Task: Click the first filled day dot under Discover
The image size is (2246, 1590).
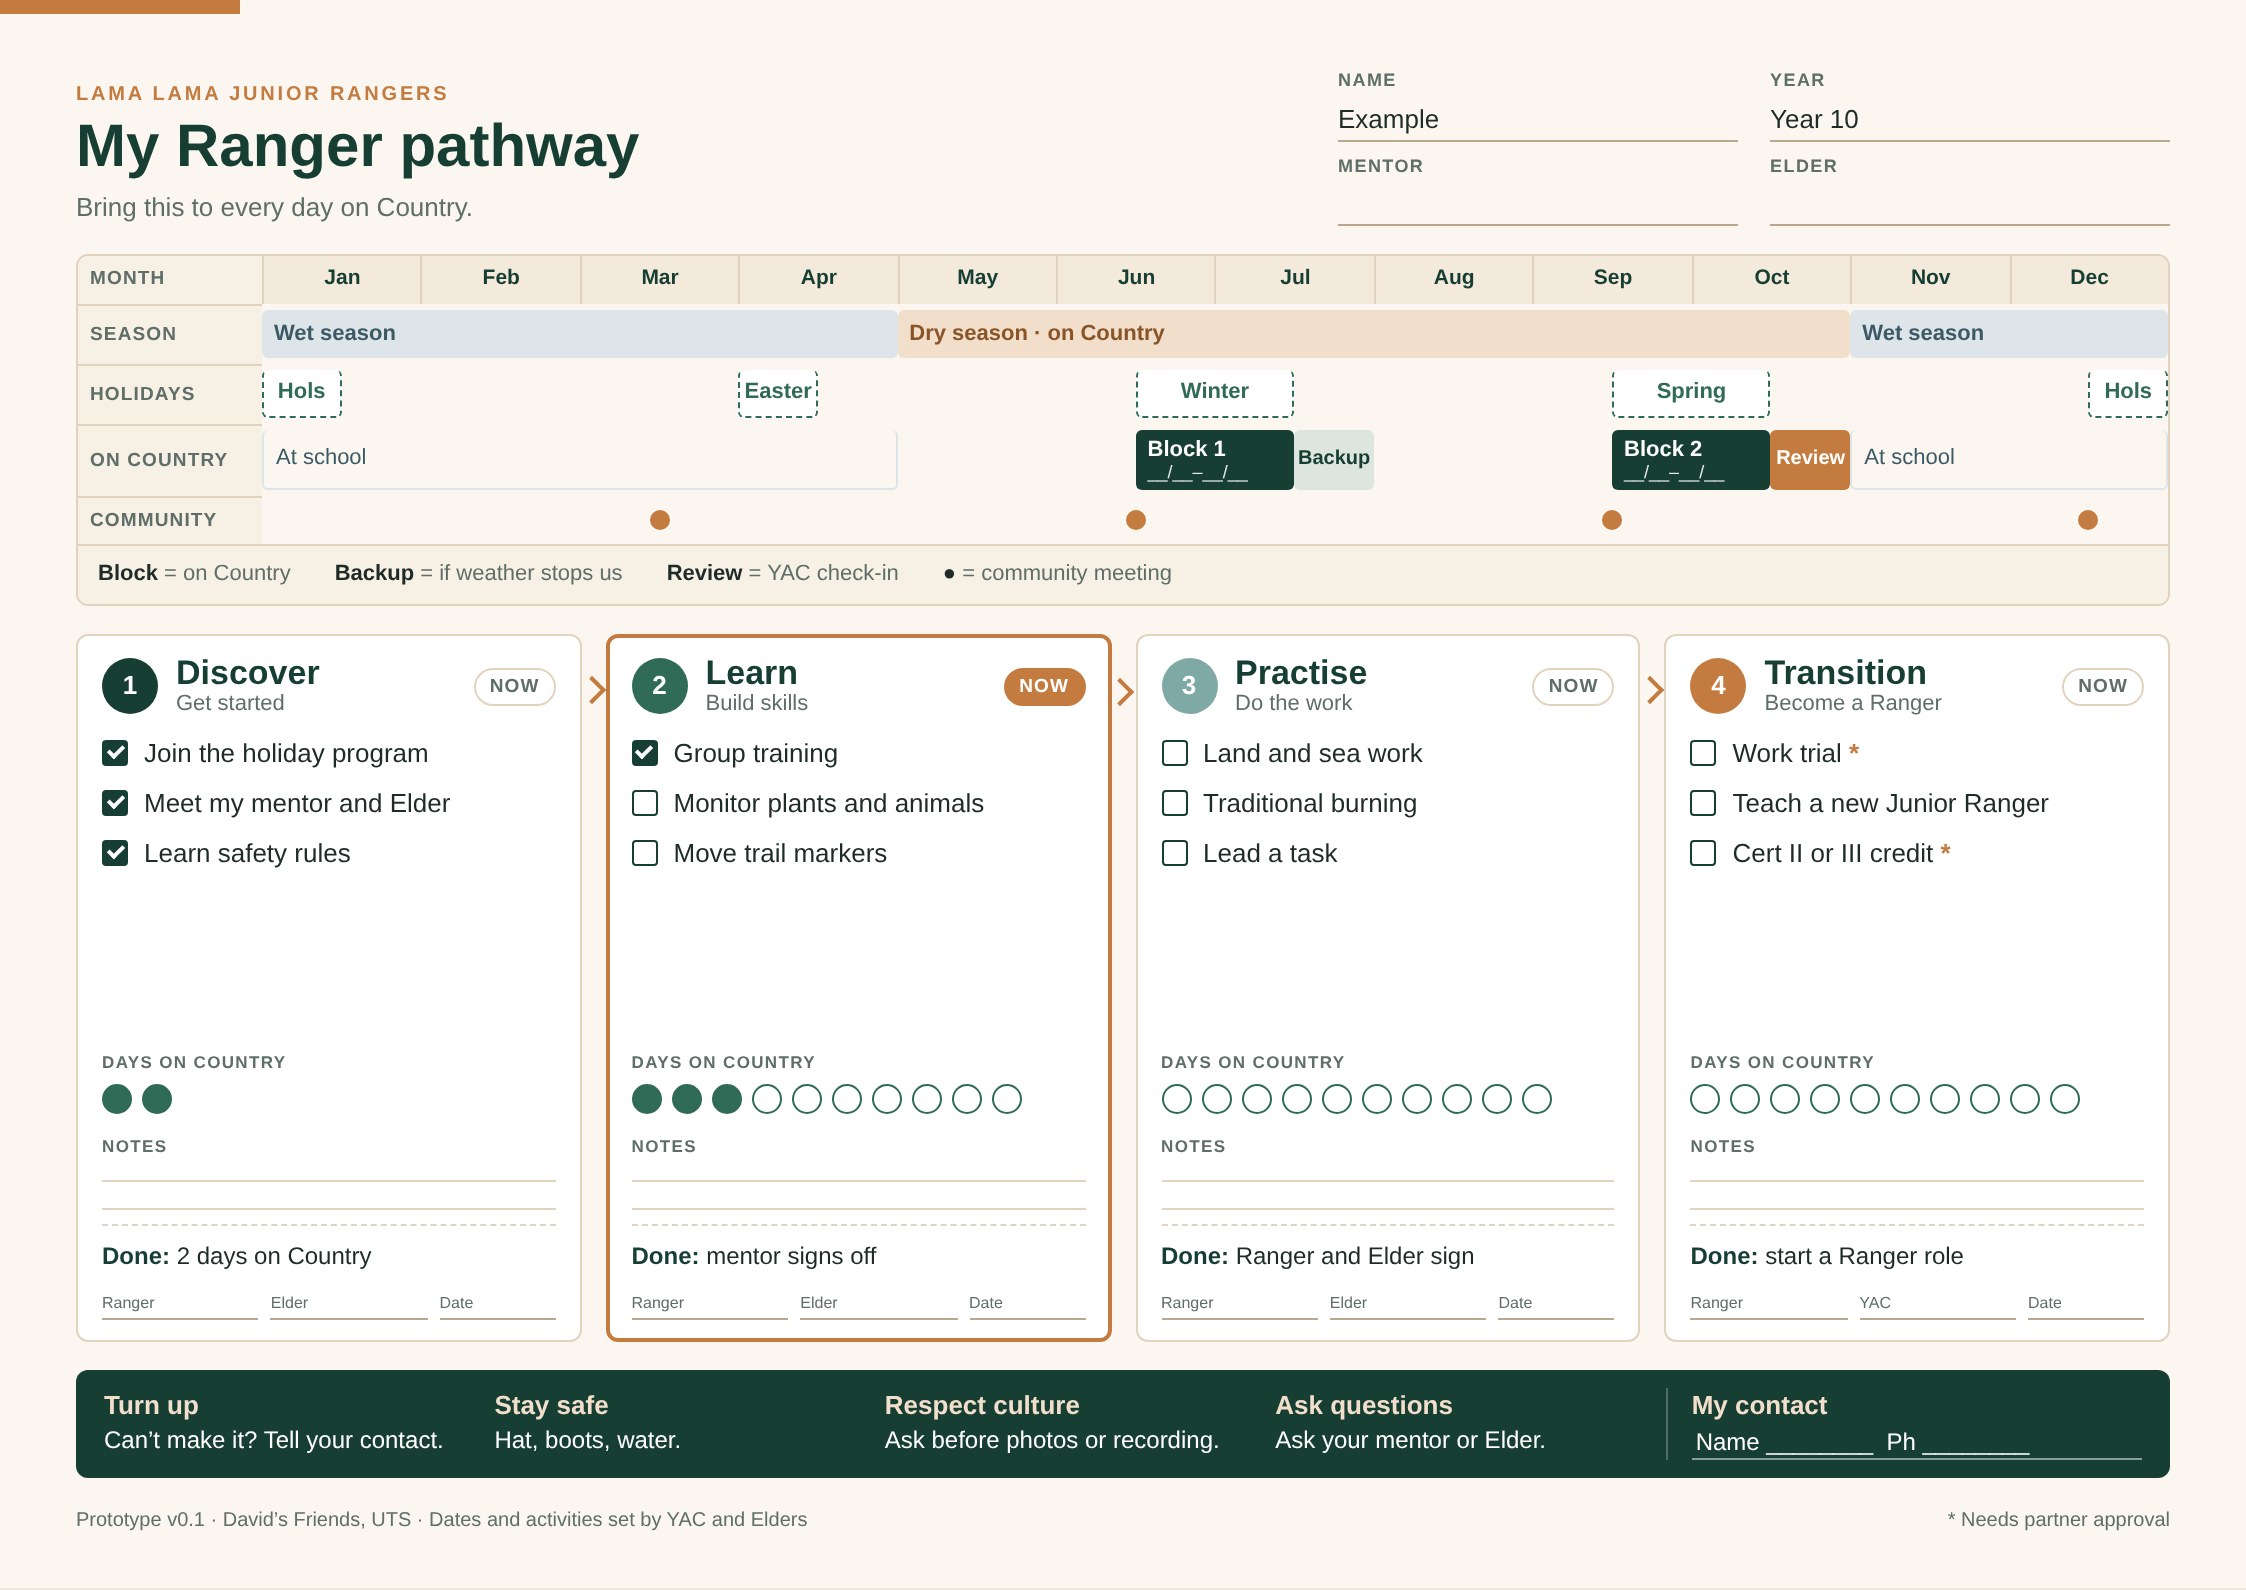Action: point(117,1099)
